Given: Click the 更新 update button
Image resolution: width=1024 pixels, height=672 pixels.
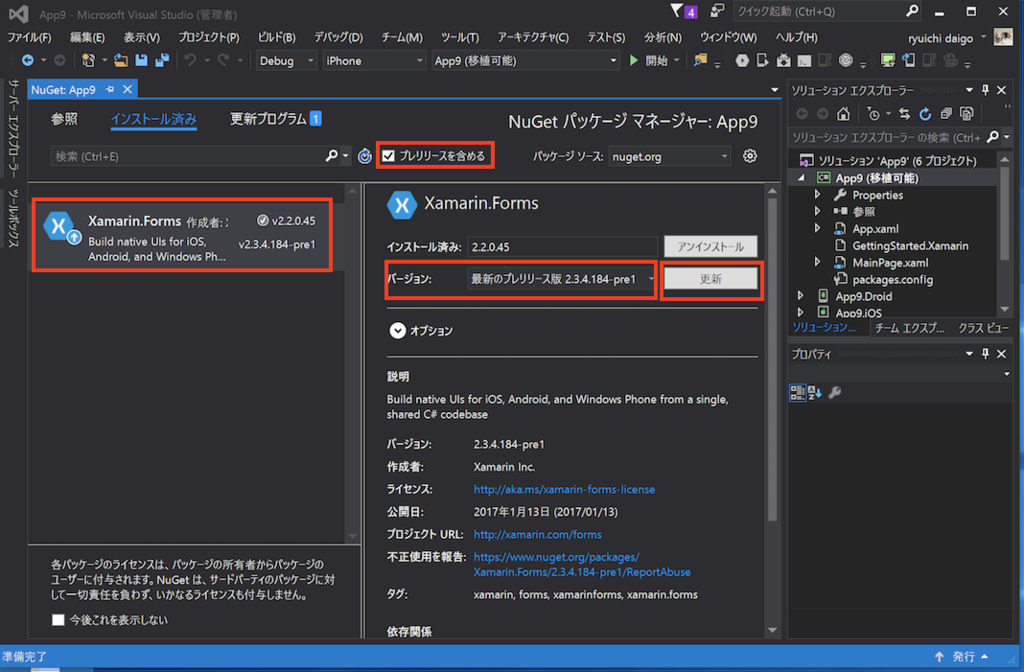Looking at the screenshot, I should coord(711,279).
